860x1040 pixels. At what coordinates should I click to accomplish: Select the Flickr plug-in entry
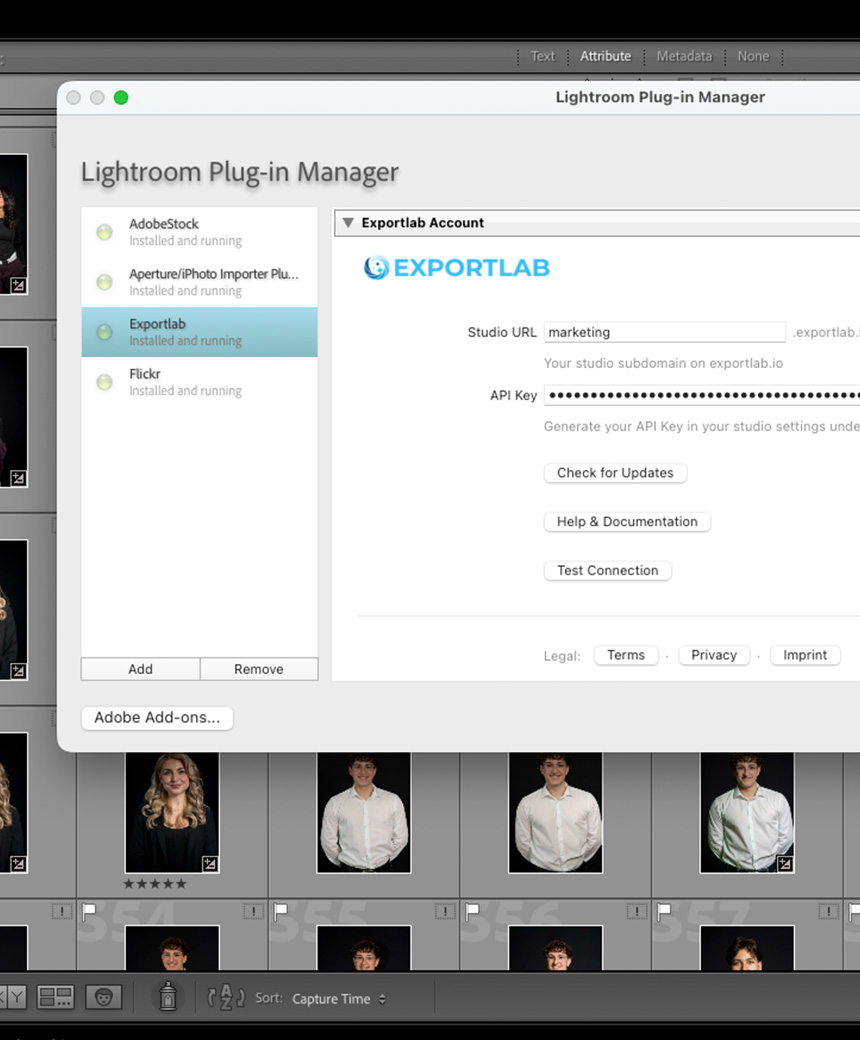click(199, 382)
